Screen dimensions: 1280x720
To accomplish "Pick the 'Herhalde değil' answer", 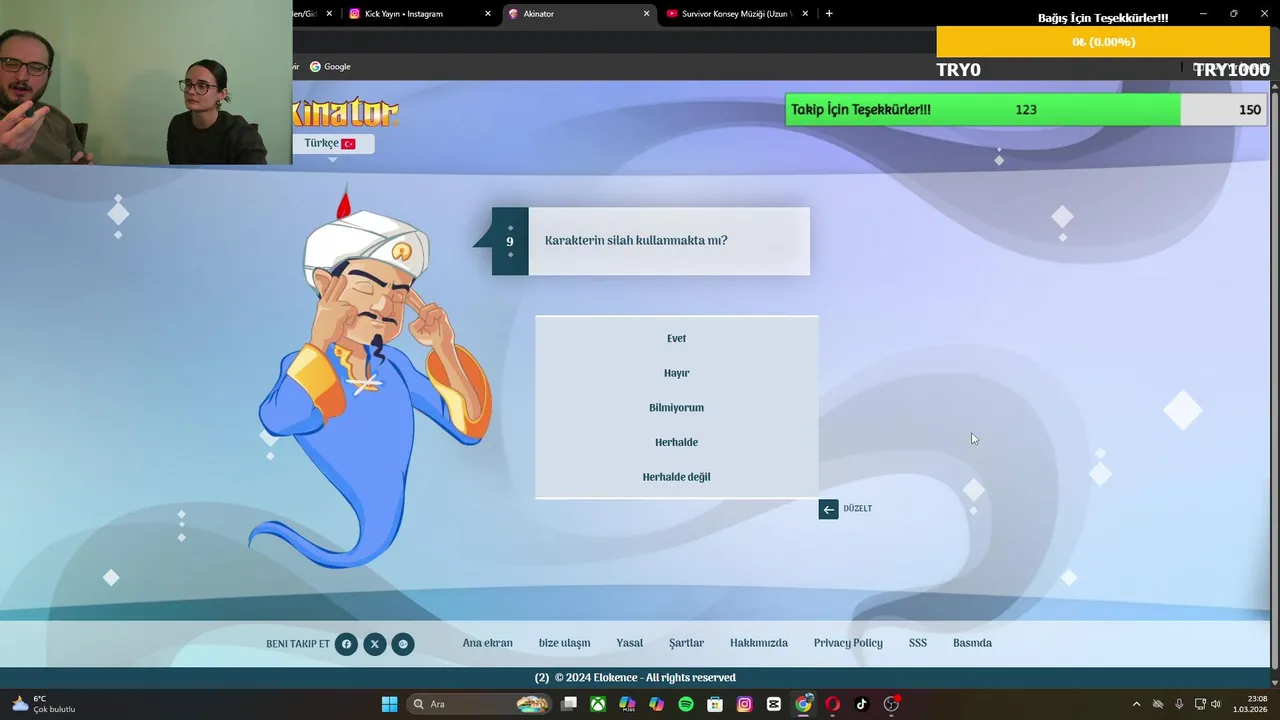I will tap(676, 477).
